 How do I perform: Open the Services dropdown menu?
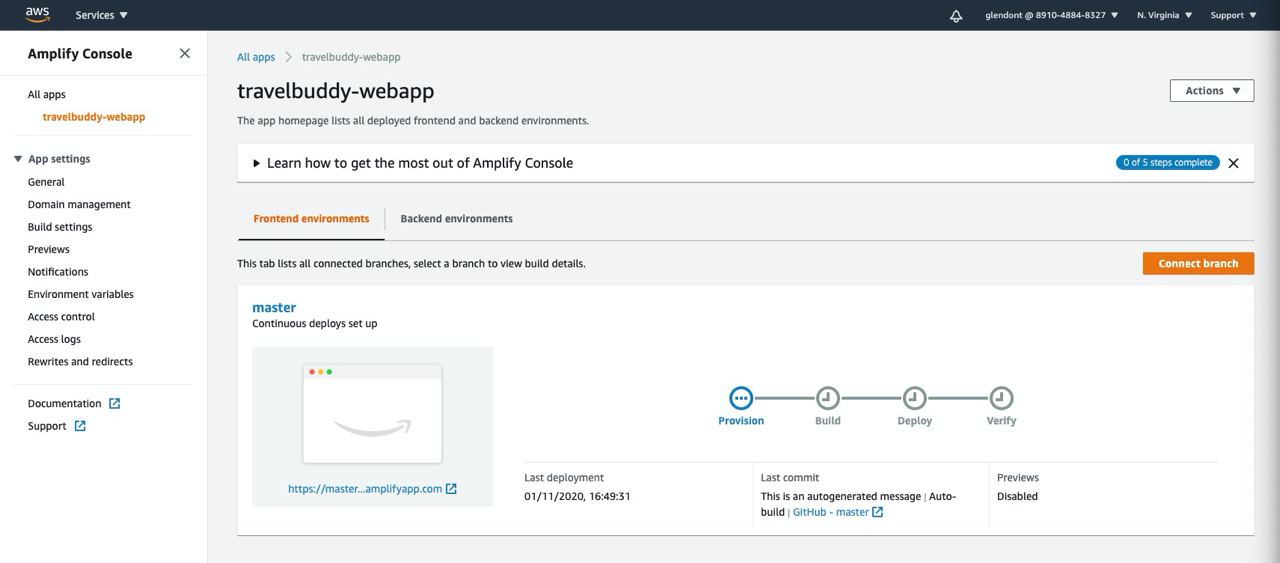[x=101, y=15]
